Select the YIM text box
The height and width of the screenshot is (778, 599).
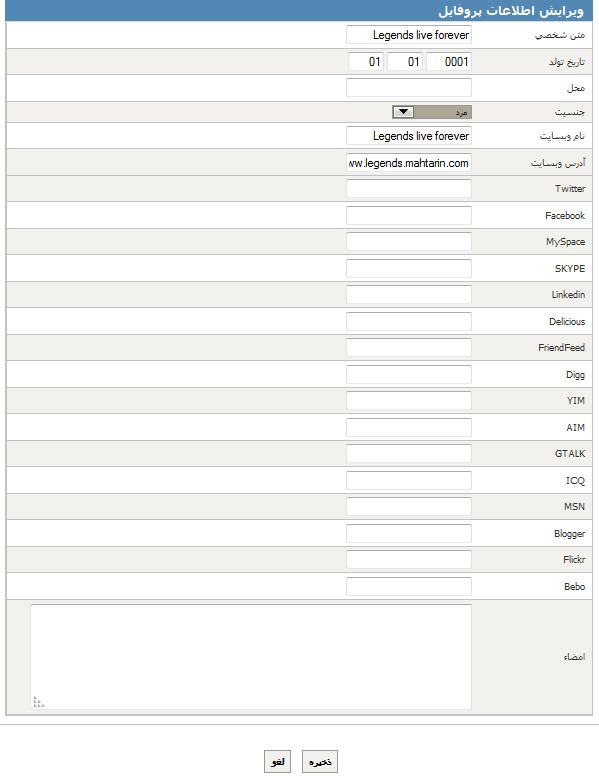(x=409, y=400)
